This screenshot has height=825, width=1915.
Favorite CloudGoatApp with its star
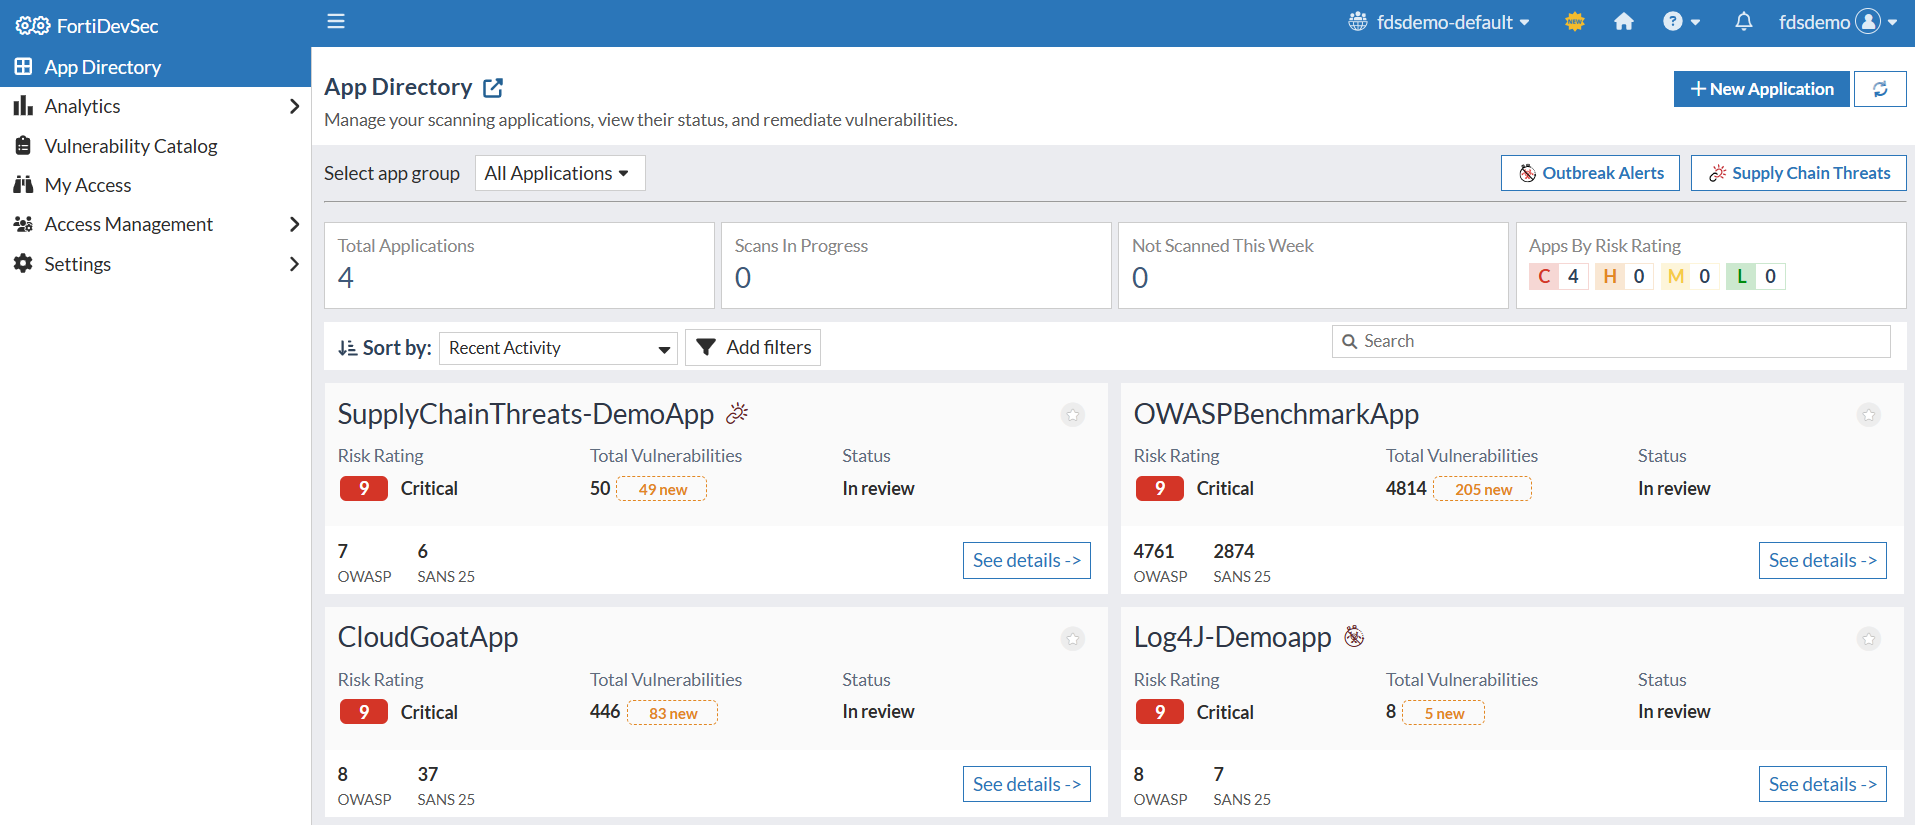tap(1073, 639)
